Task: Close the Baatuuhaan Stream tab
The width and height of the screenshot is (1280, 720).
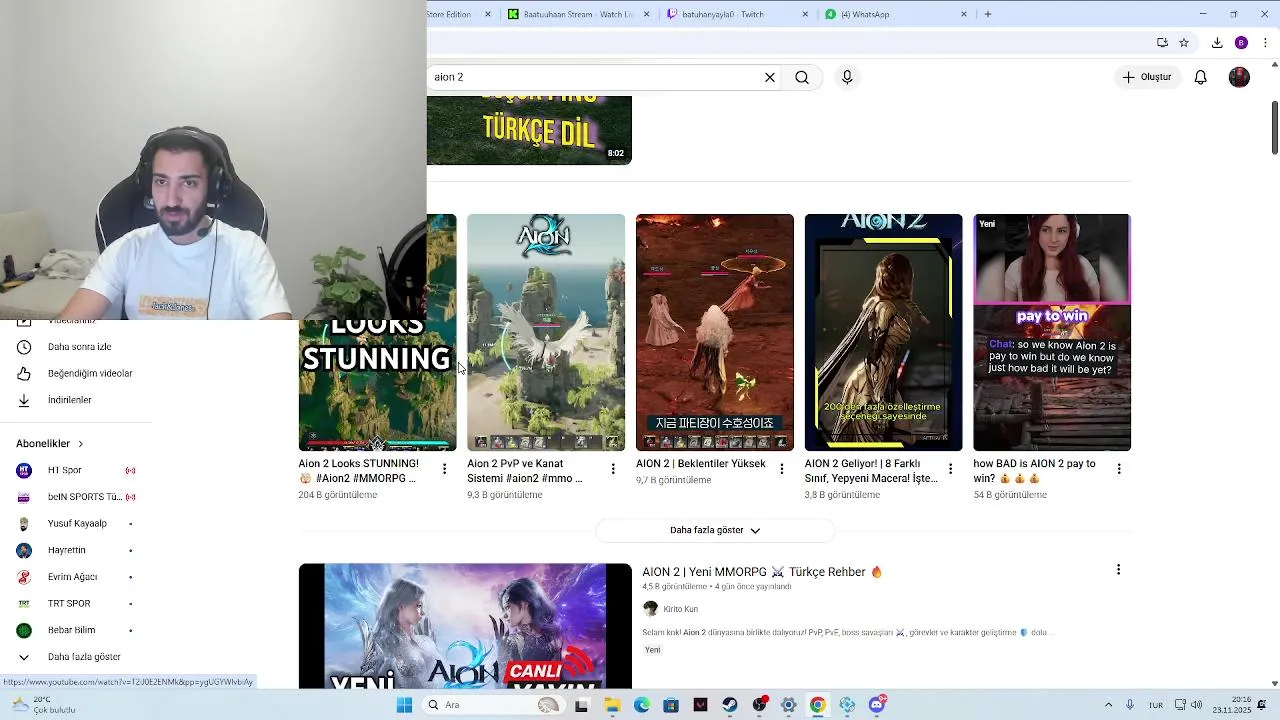Action: click(x=647, y=14)
